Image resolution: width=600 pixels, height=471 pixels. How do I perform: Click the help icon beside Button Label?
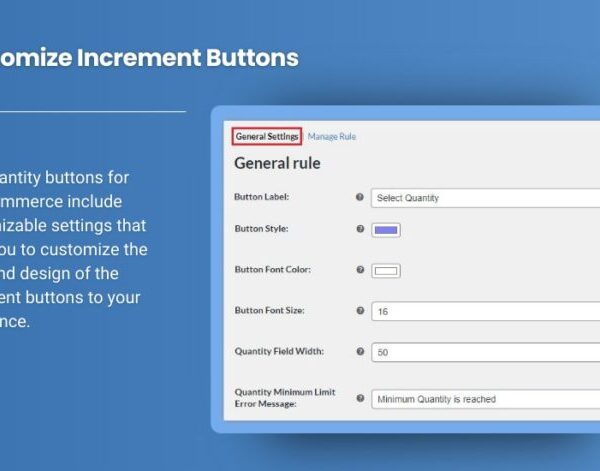(360, 197)
